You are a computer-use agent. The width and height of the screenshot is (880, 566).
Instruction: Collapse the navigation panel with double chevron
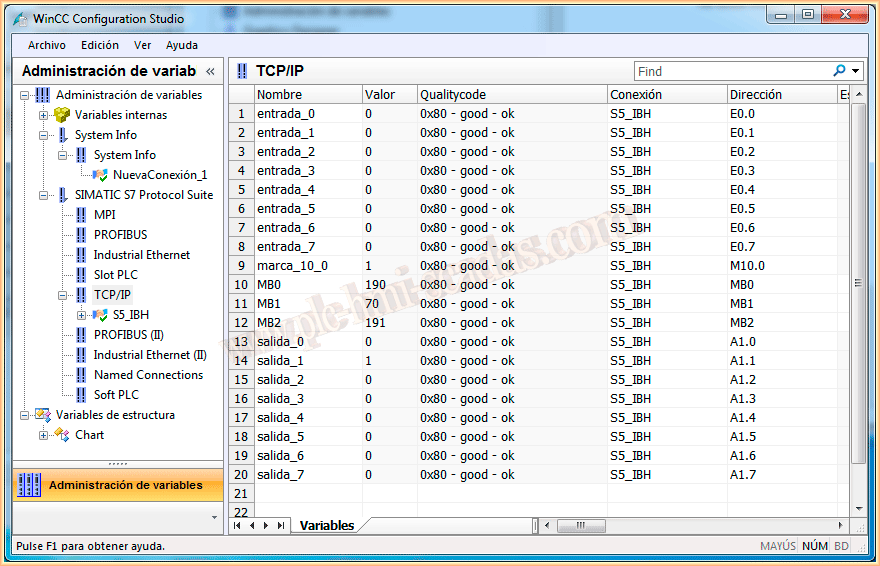point(210,71)
